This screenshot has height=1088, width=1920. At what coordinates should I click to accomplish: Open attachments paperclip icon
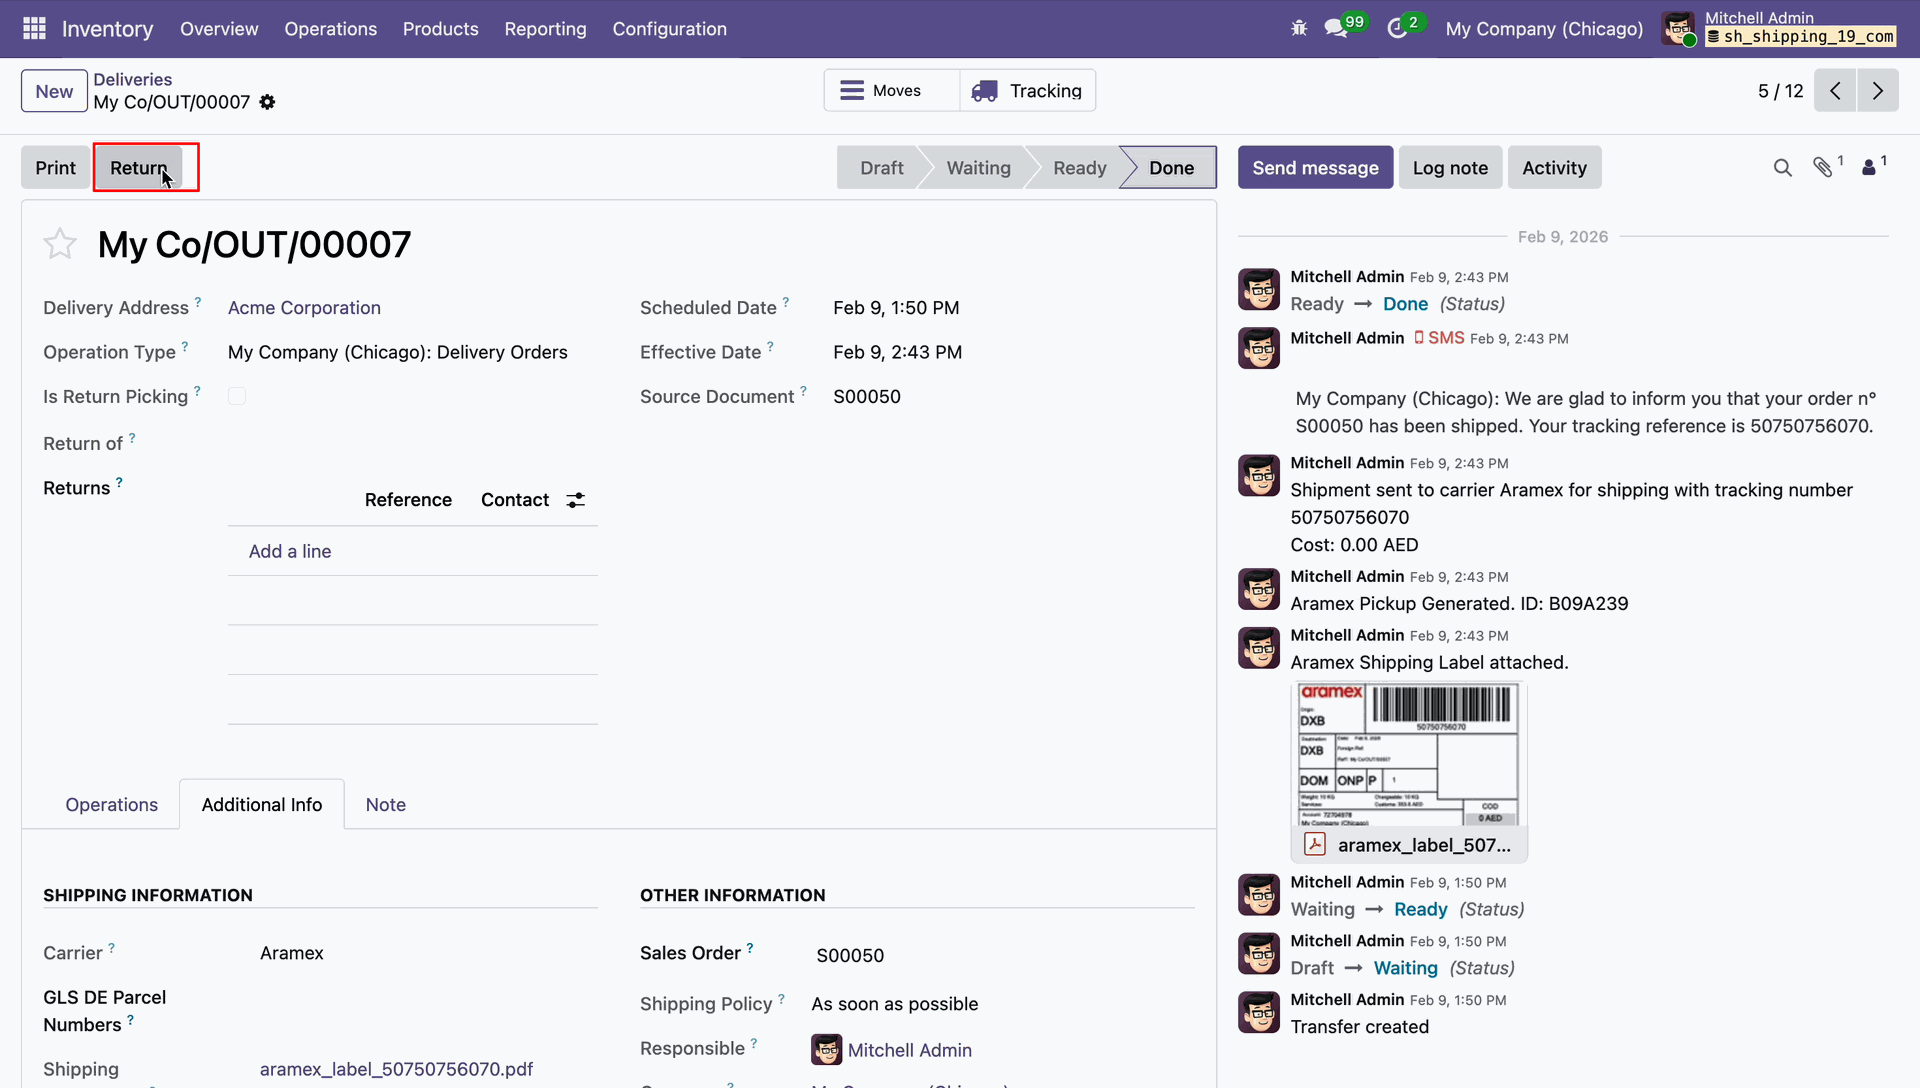(x=1823, y=168)
